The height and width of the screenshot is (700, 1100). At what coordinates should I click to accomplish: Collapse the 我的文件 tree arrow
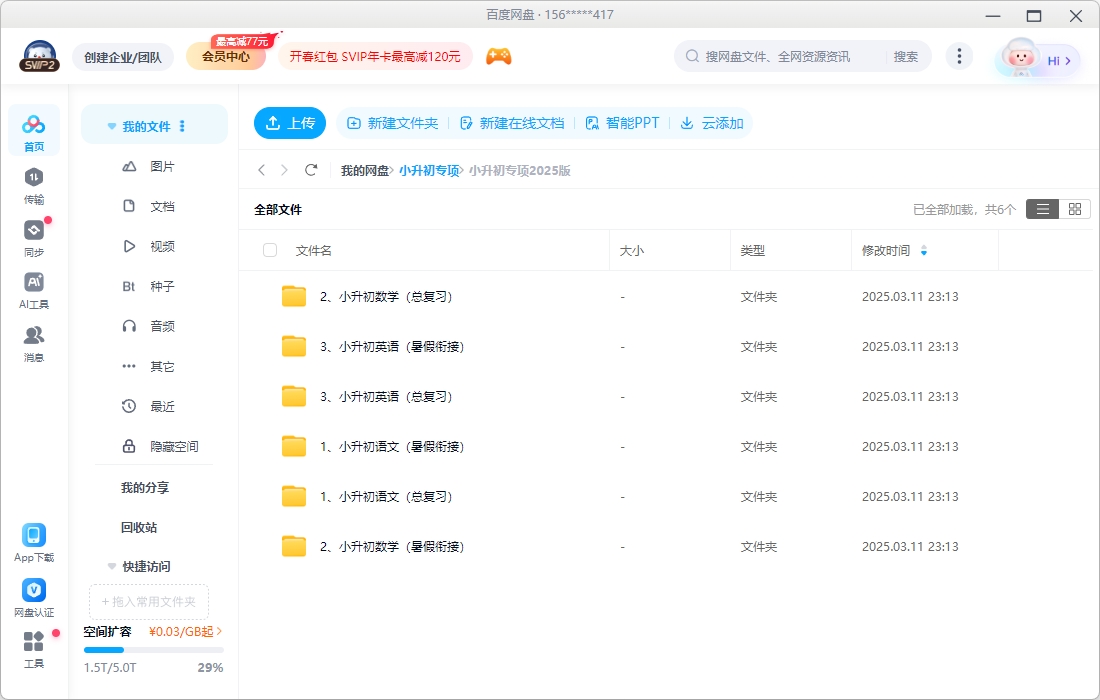112,126
